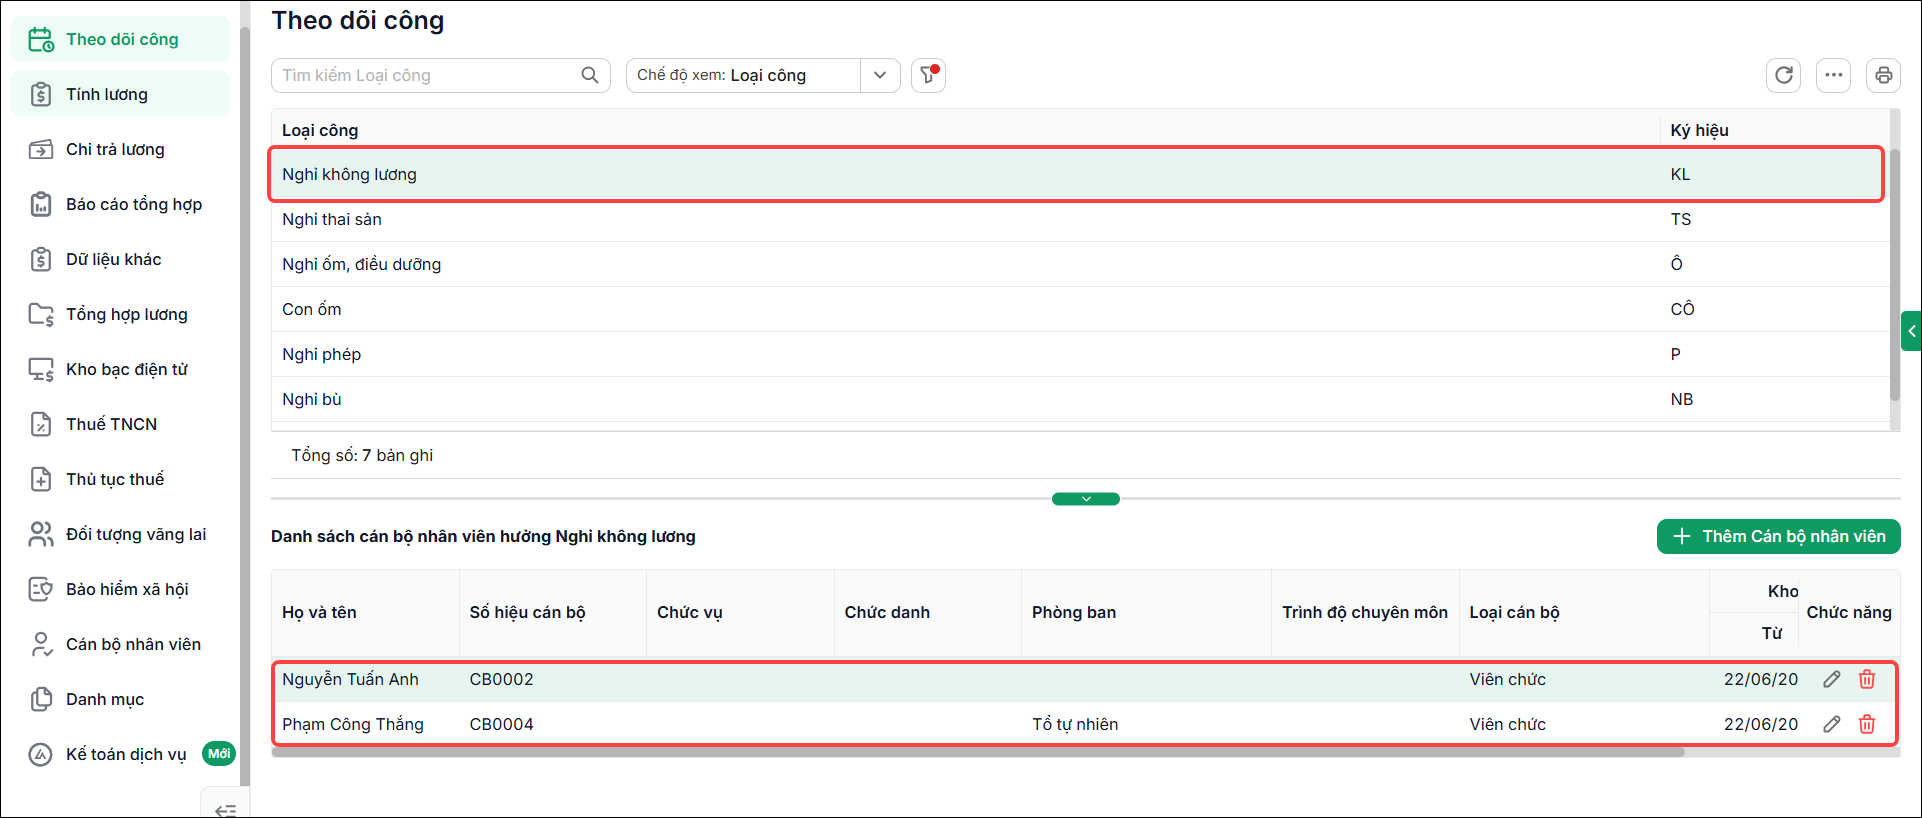Click the Kế toán dịch vụ icon
1922x818 pixels.
pos(41,754)
